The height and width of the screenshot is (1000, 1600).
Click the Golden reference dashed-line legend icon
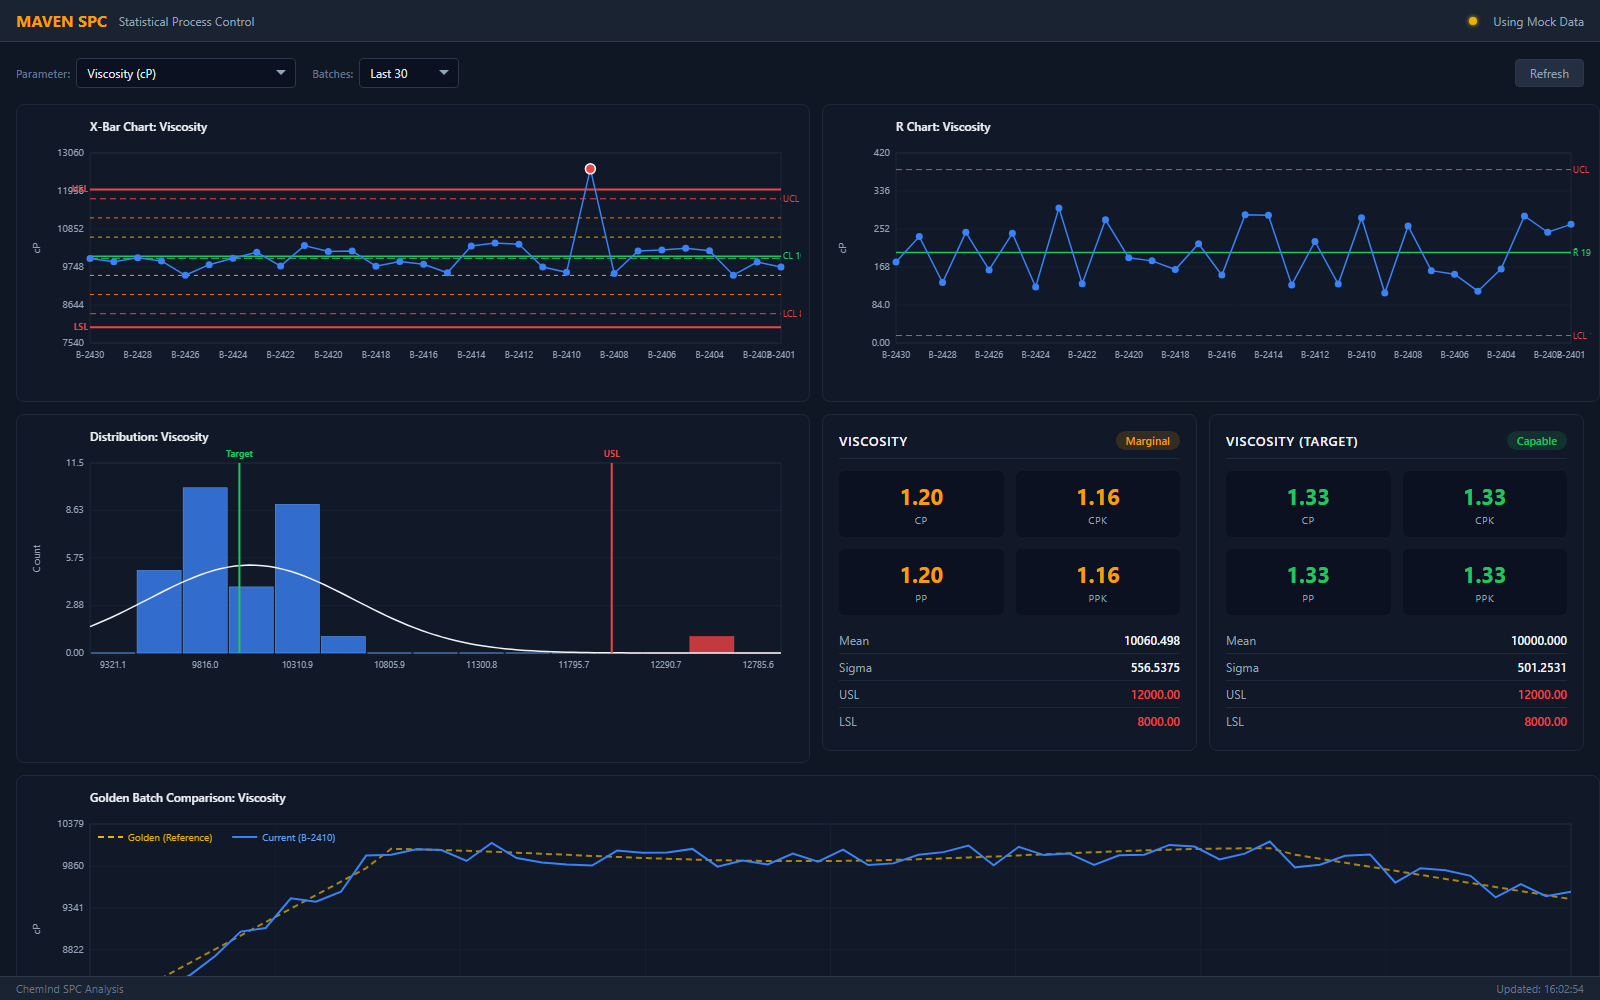(109, 837)
